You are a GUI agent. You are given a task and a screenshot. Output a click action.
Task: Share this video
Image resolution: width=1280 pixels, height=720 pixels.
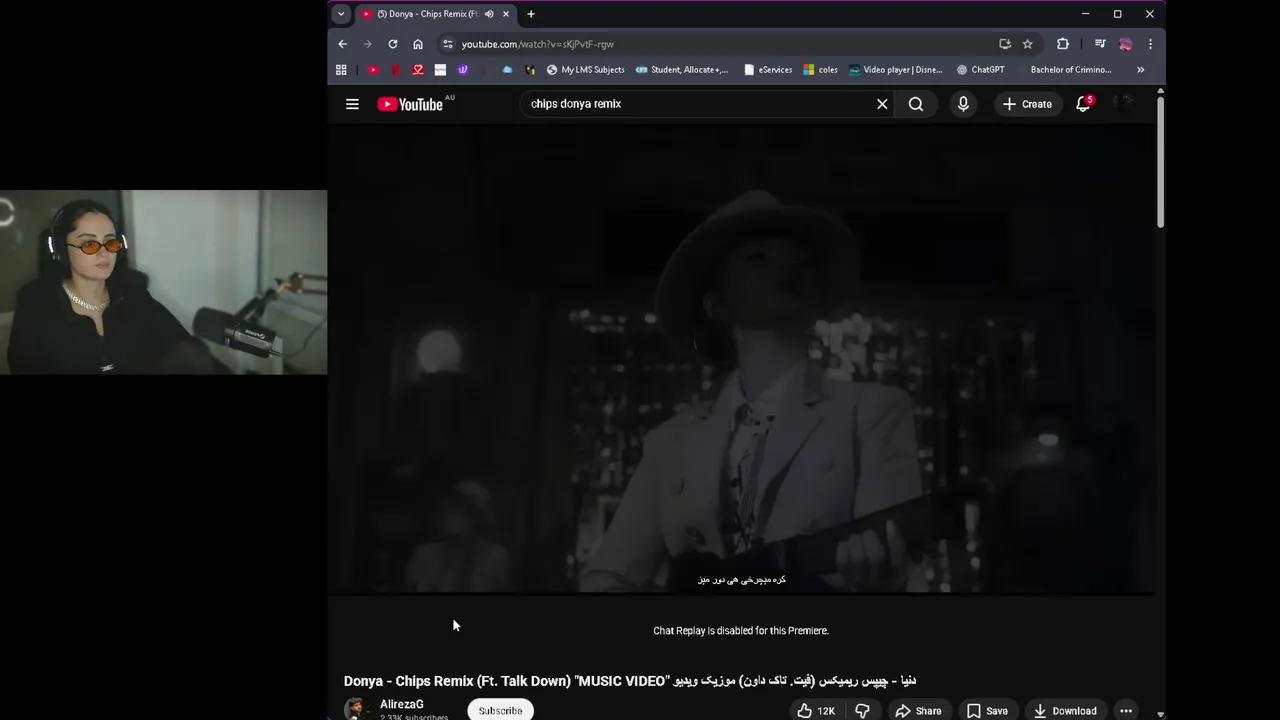pyautogui.click(x=918, y=710)
